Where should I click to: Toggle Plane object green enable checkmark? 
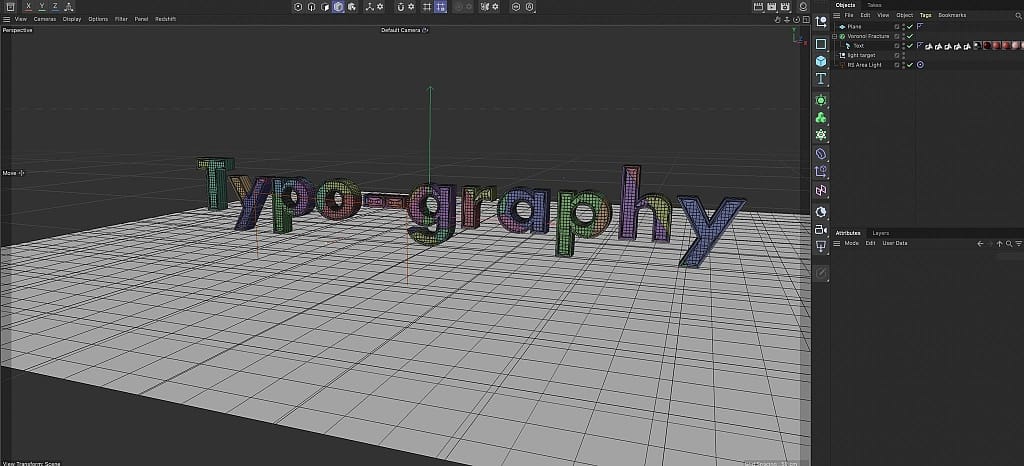coord(910,26)
